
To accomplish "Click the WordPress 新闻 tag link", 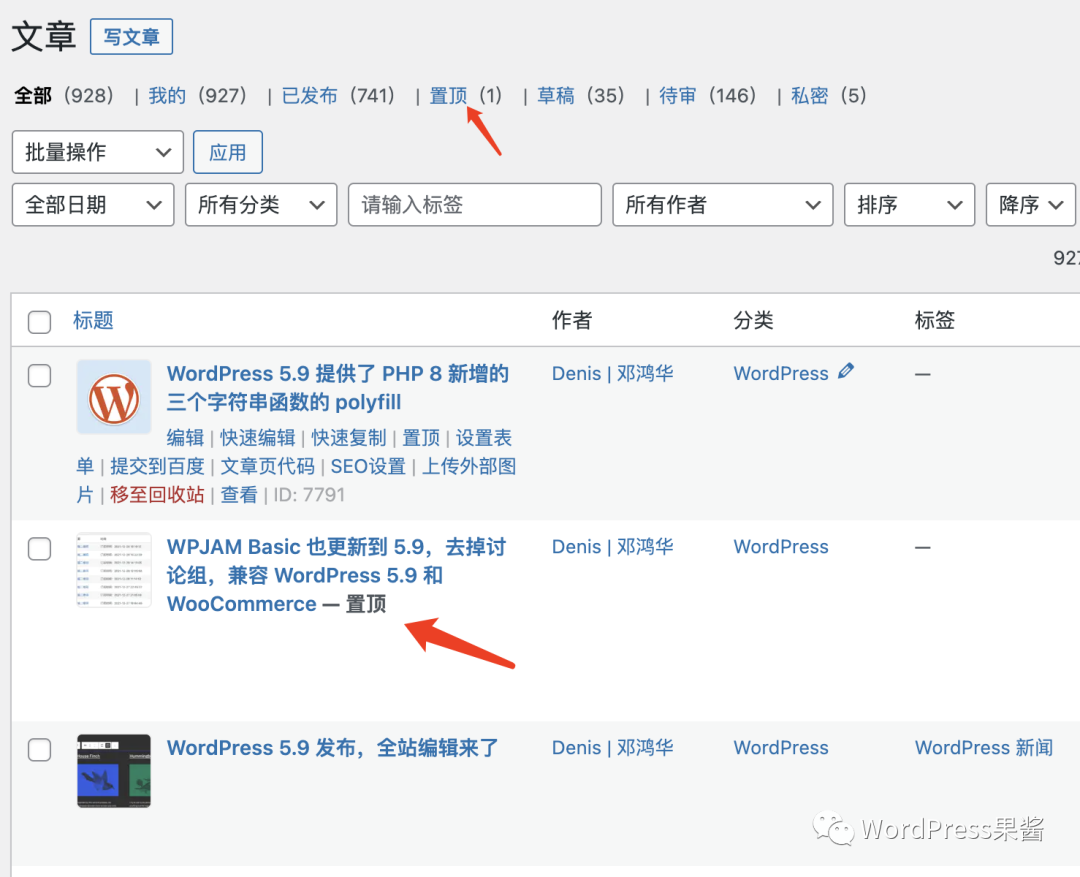I will coord(984,747).
